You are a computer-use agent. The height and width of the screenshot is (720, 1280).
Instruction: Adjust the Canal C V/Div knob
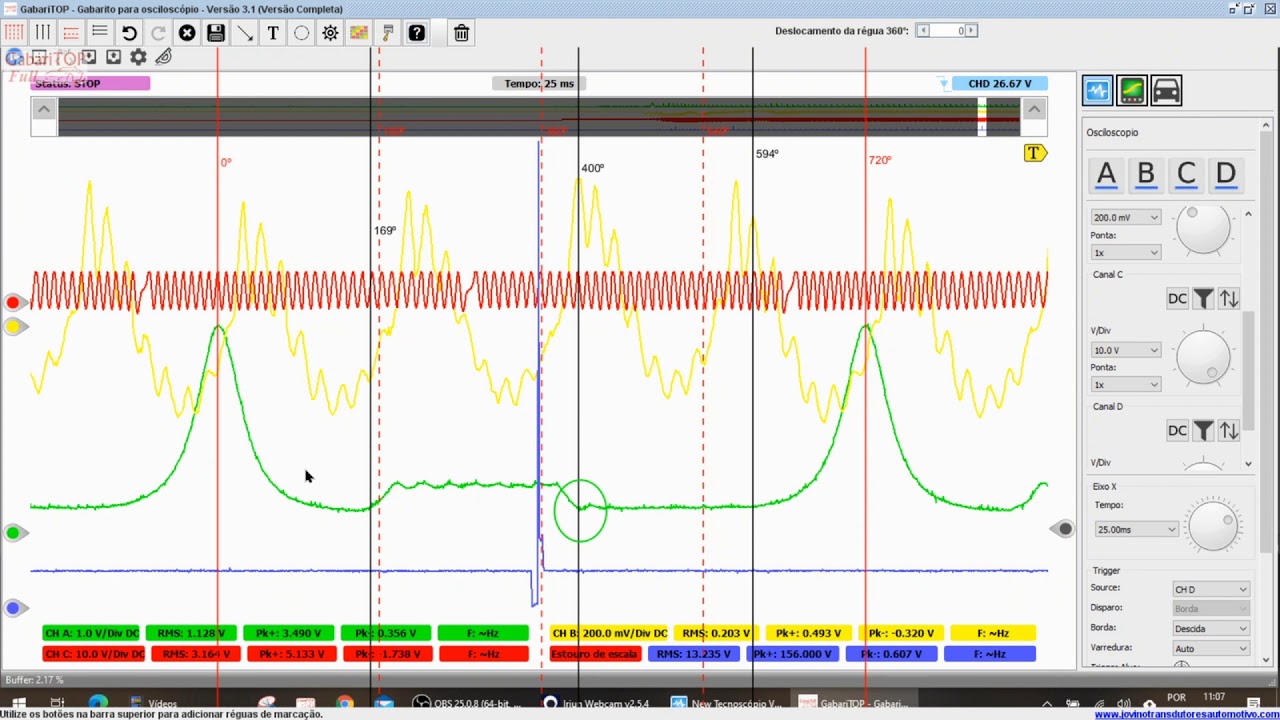click(1203, 359)
